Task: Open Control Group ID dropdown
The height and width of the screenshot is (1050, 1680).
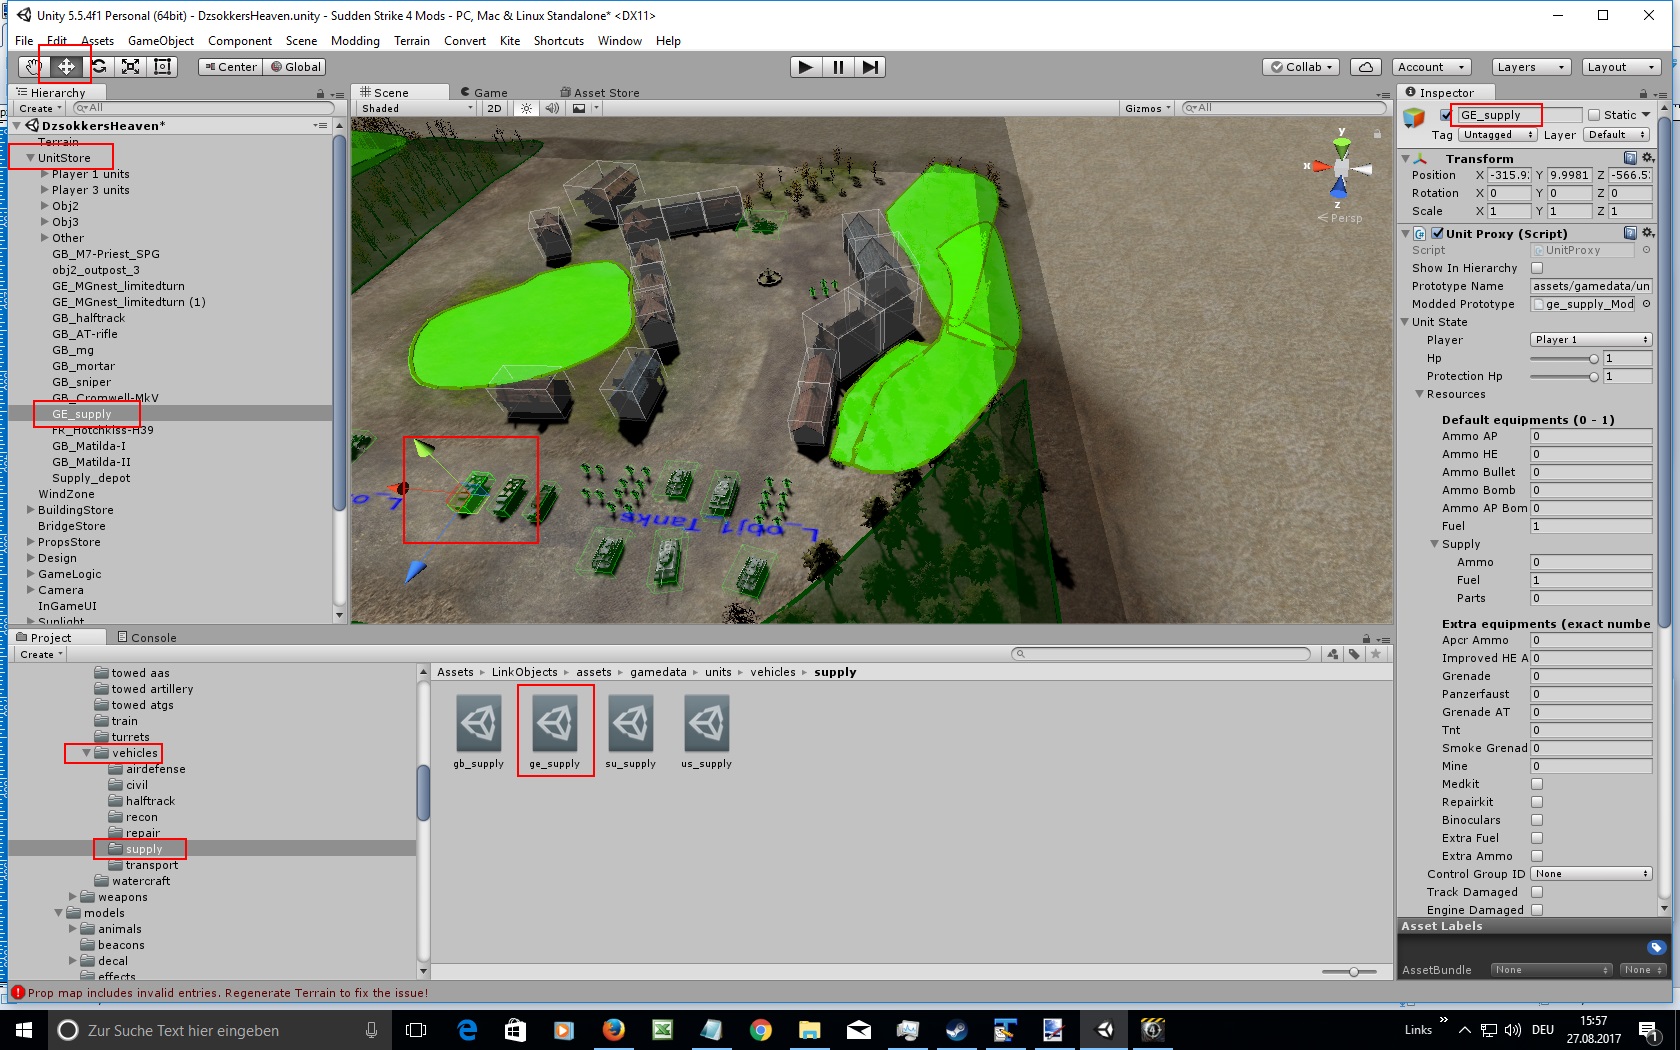Action: pyautogui.click(x=1590, y=874)
